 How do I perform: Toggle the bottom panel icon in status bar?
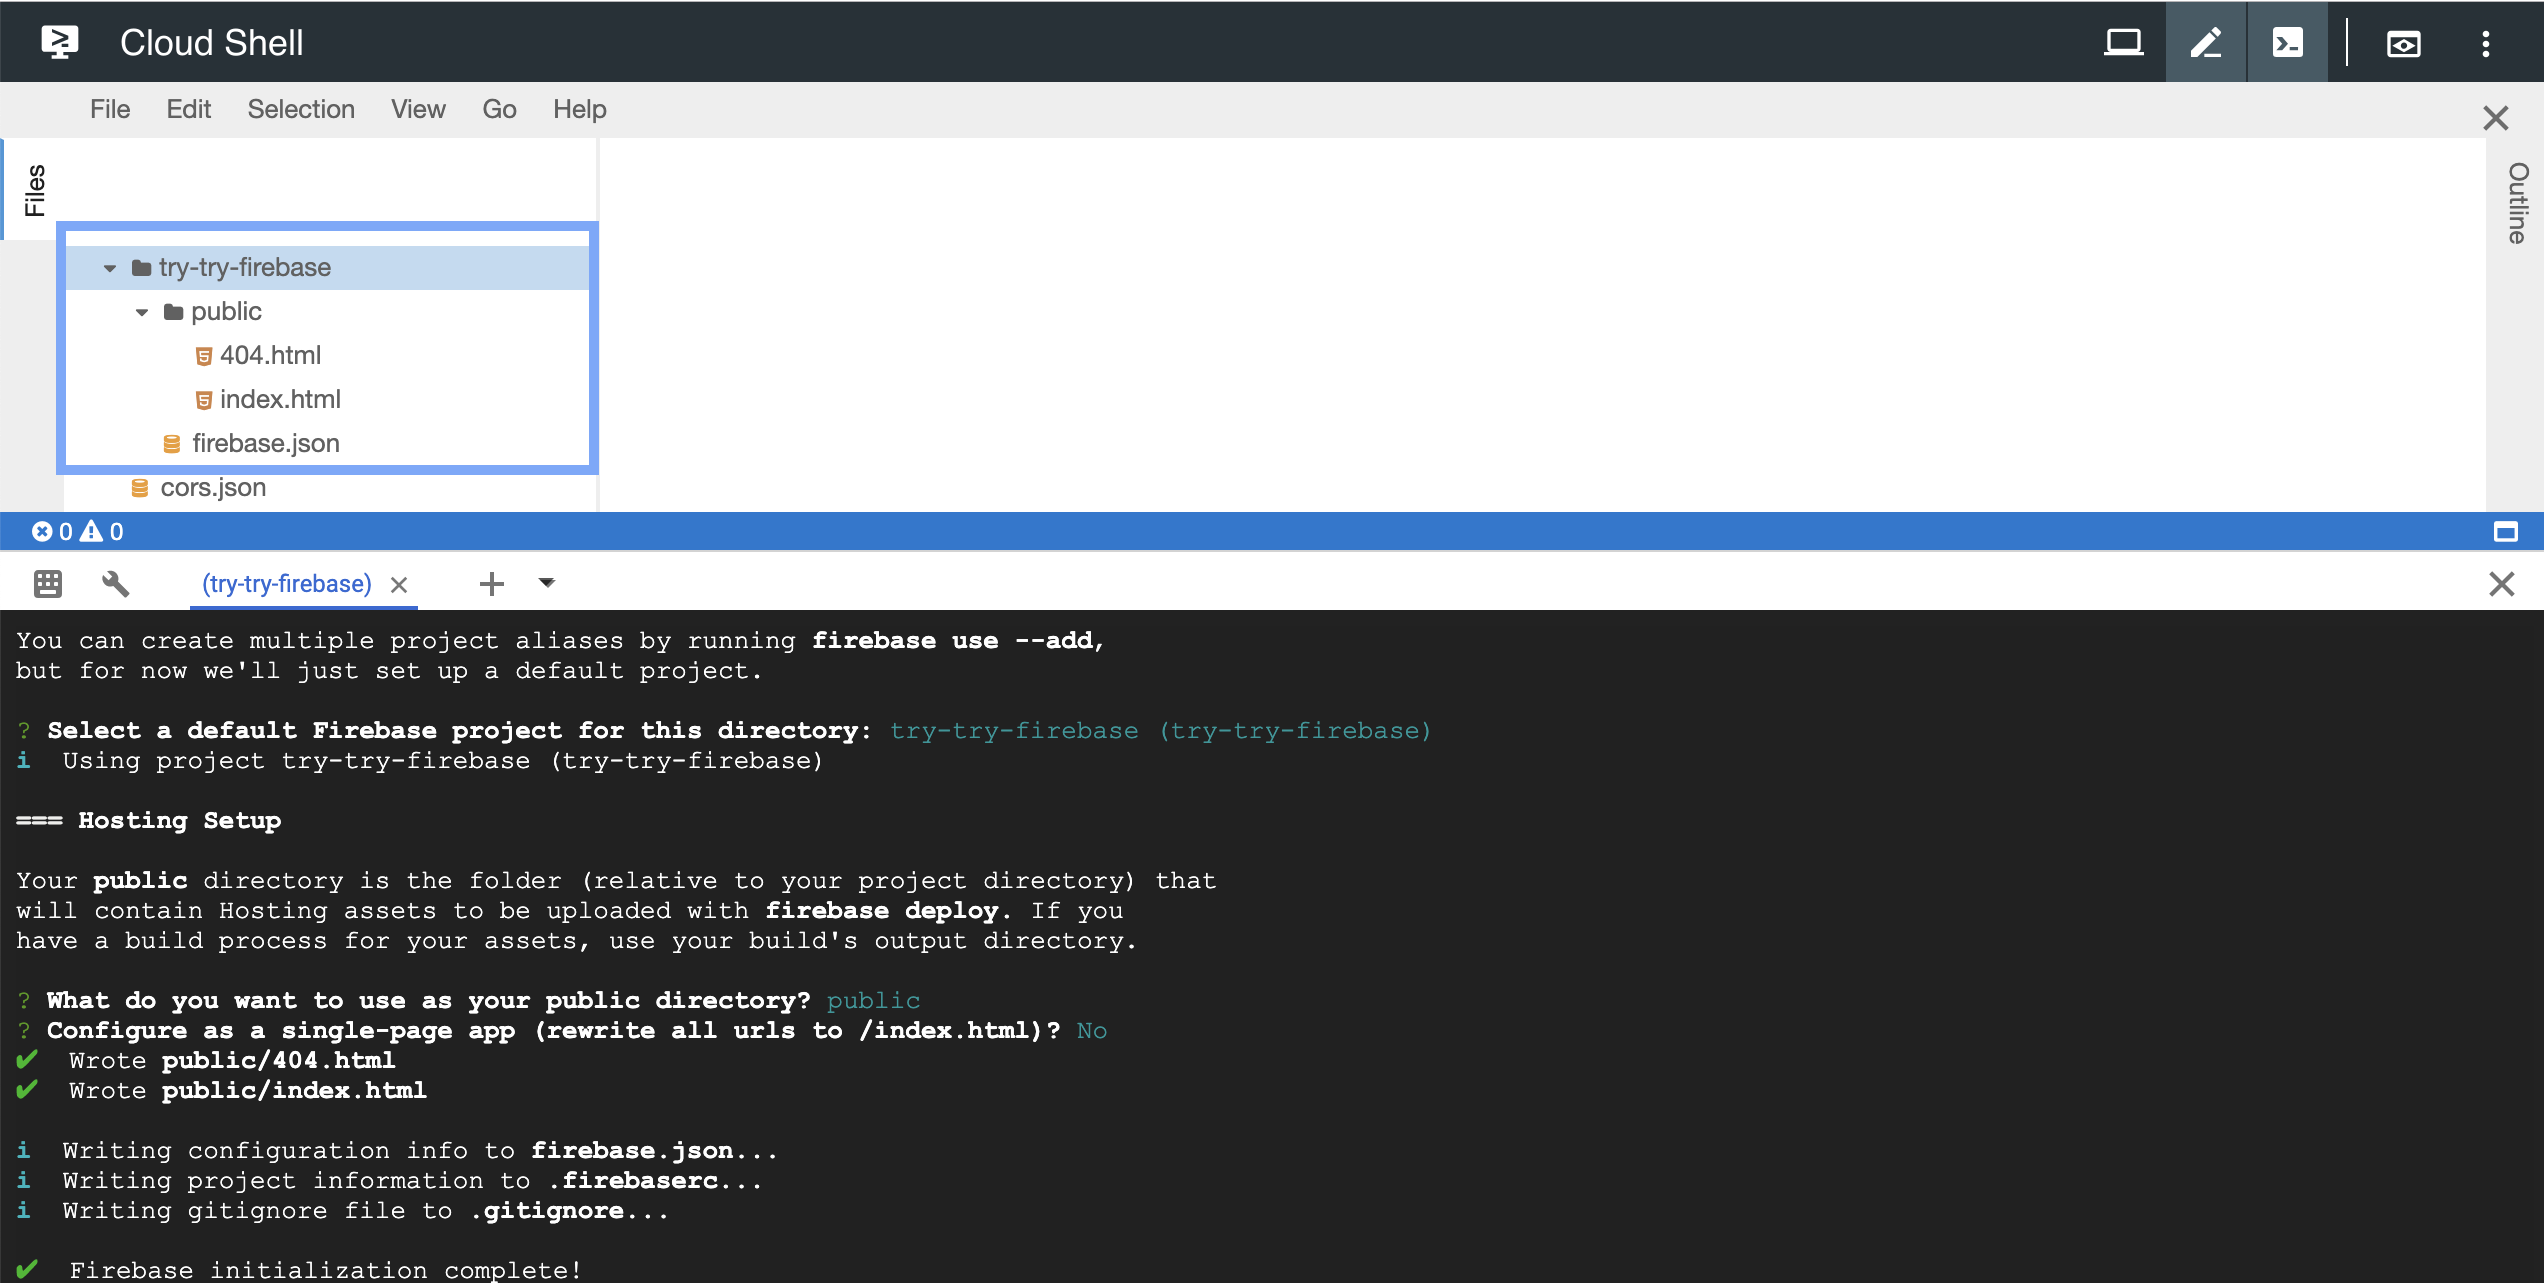pyautogui.click(x=2505, y=531)
